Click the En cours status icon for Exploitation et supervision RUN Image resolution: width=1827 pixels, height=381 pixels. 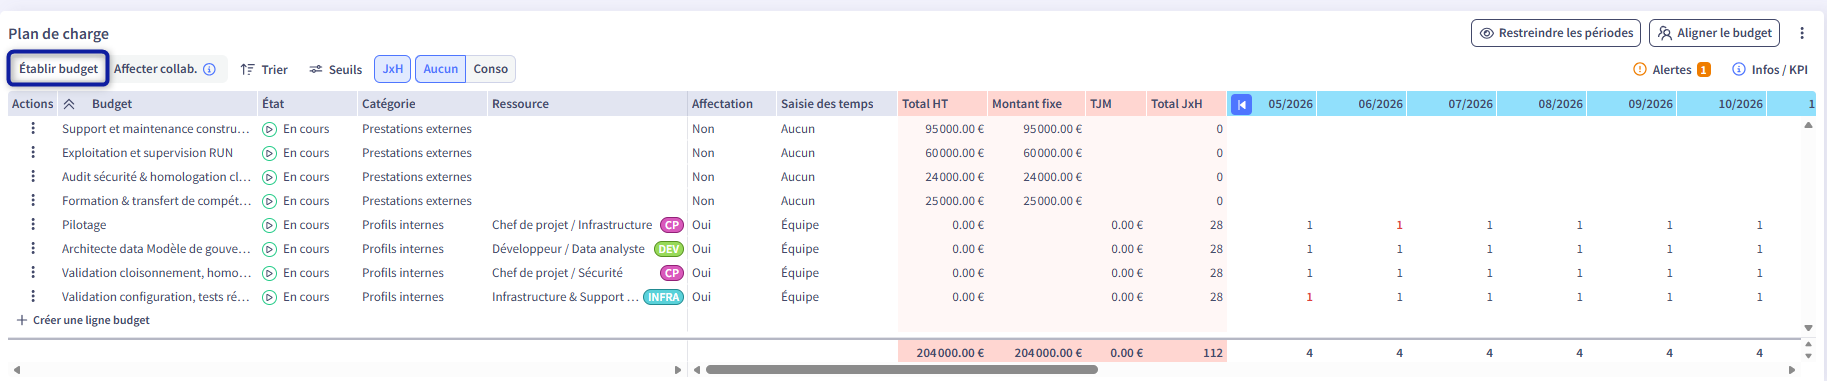pos(269,153)
